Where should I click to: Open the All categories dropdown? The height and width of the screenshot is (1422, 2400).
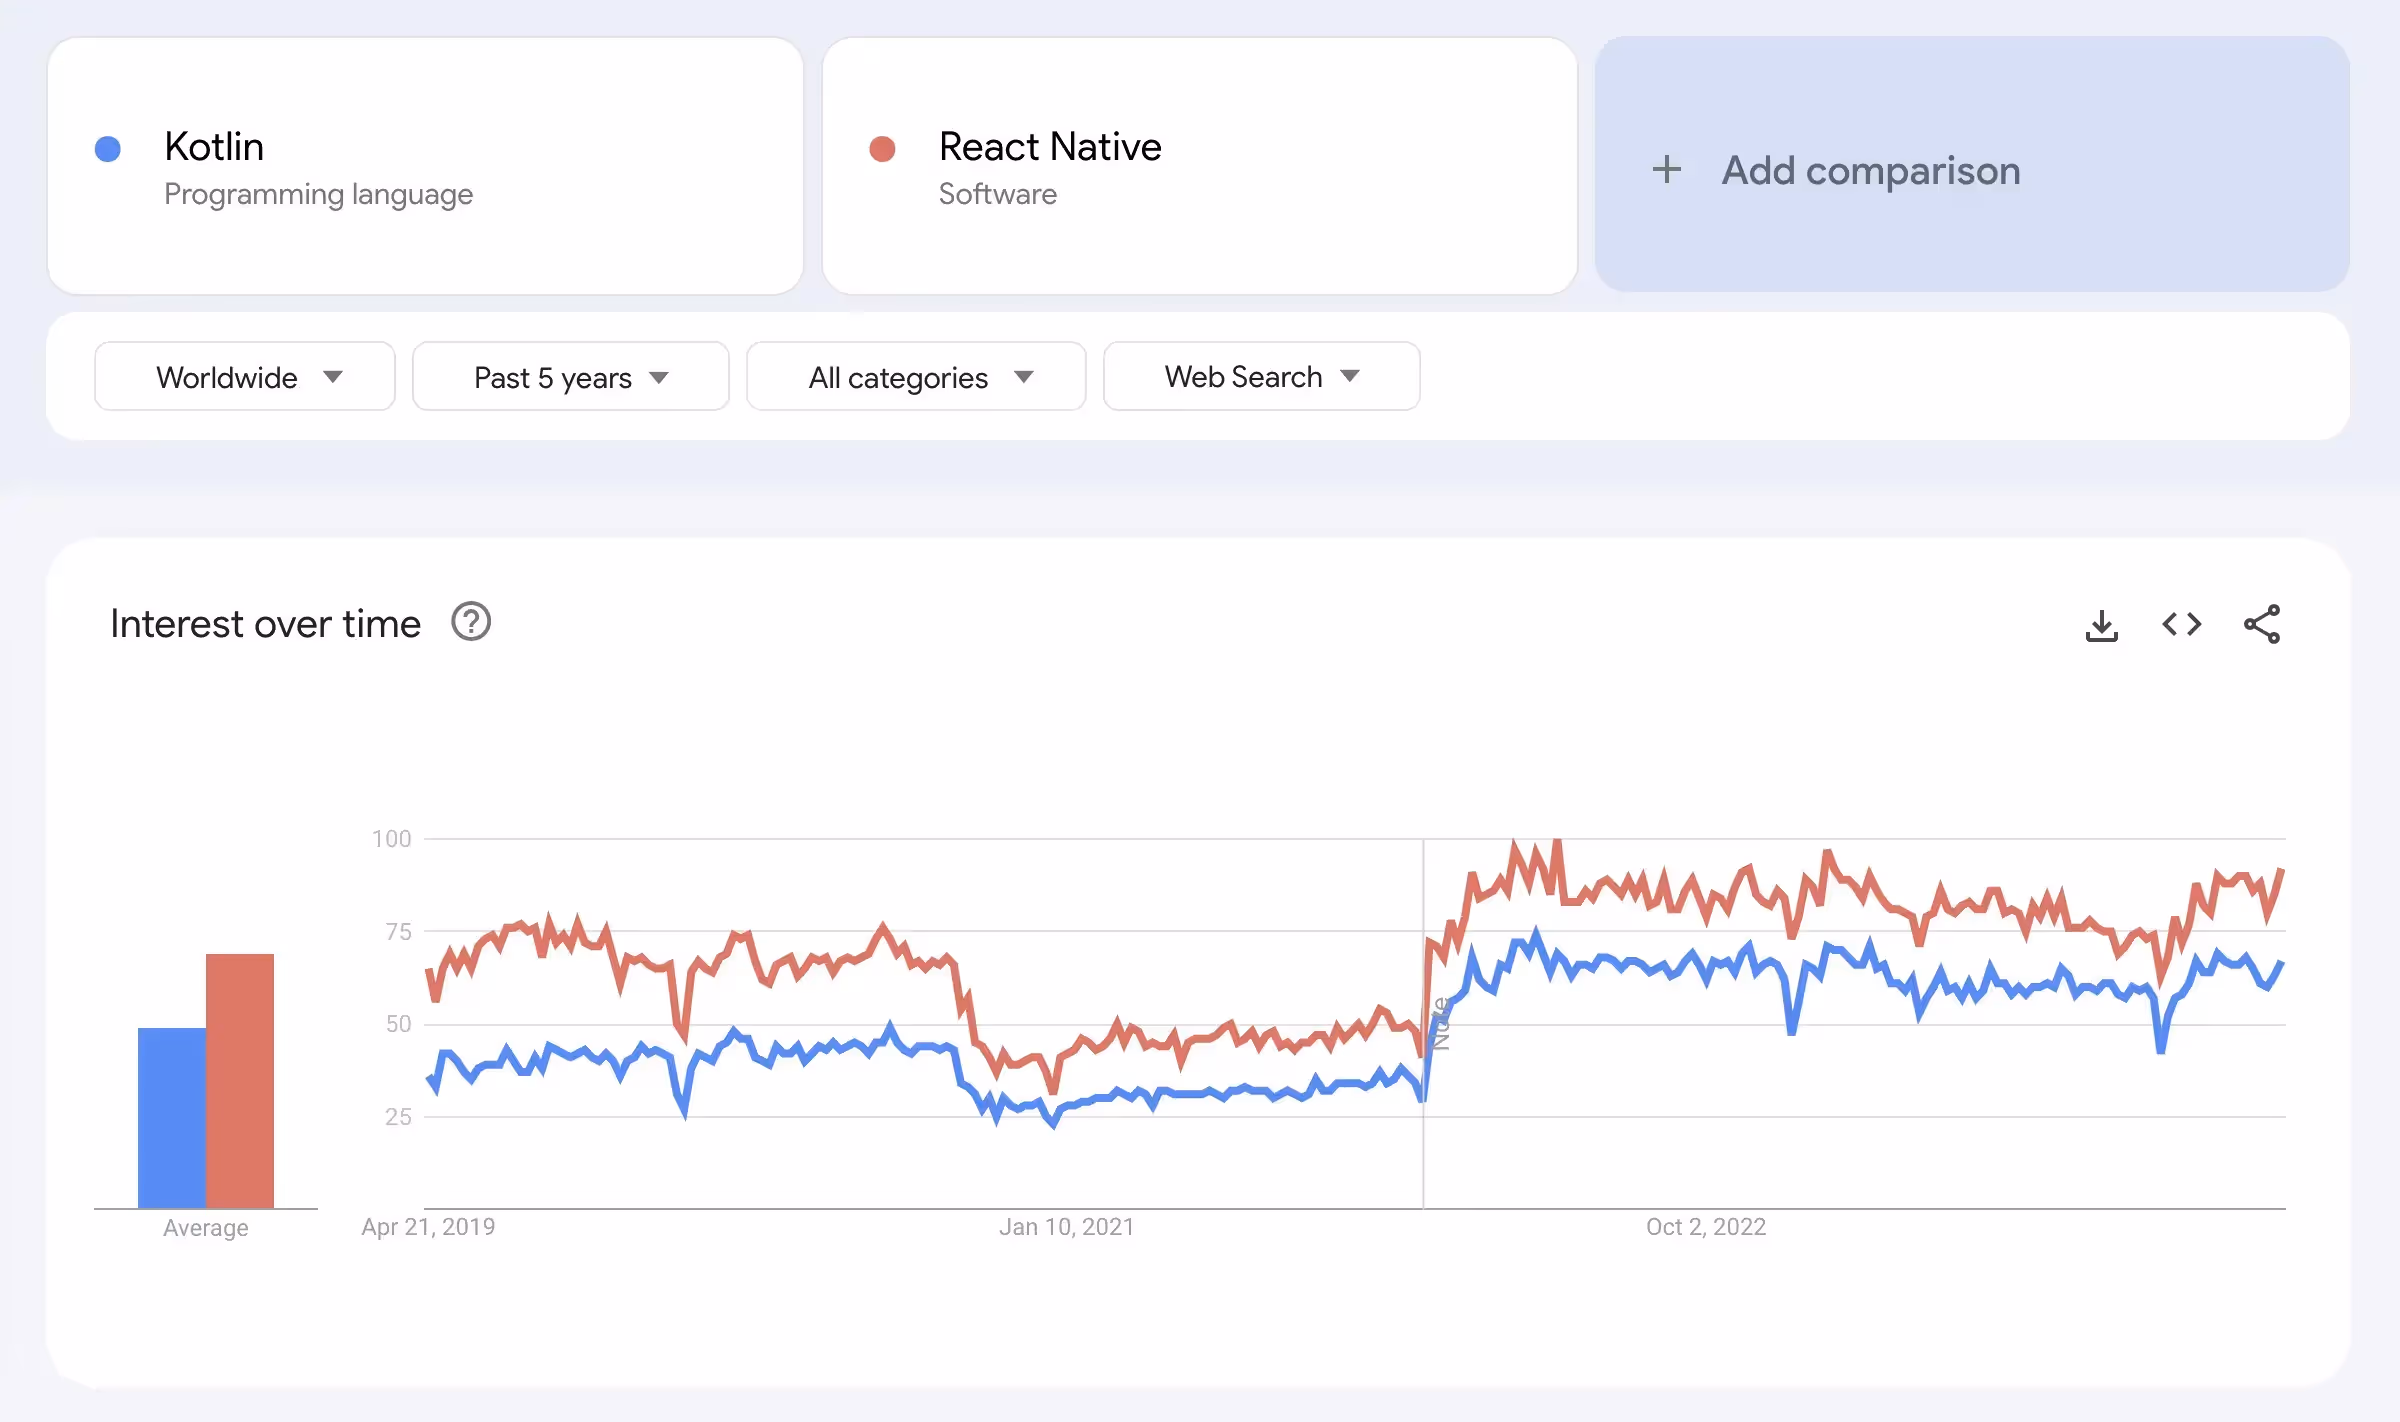pos(916,377)
